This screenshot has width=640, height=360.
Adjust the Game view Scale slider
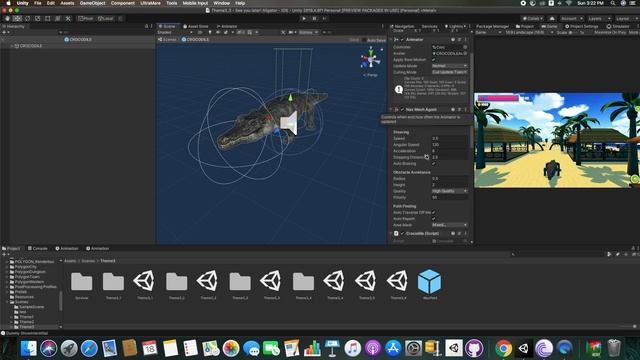click(x=575, y=33)
